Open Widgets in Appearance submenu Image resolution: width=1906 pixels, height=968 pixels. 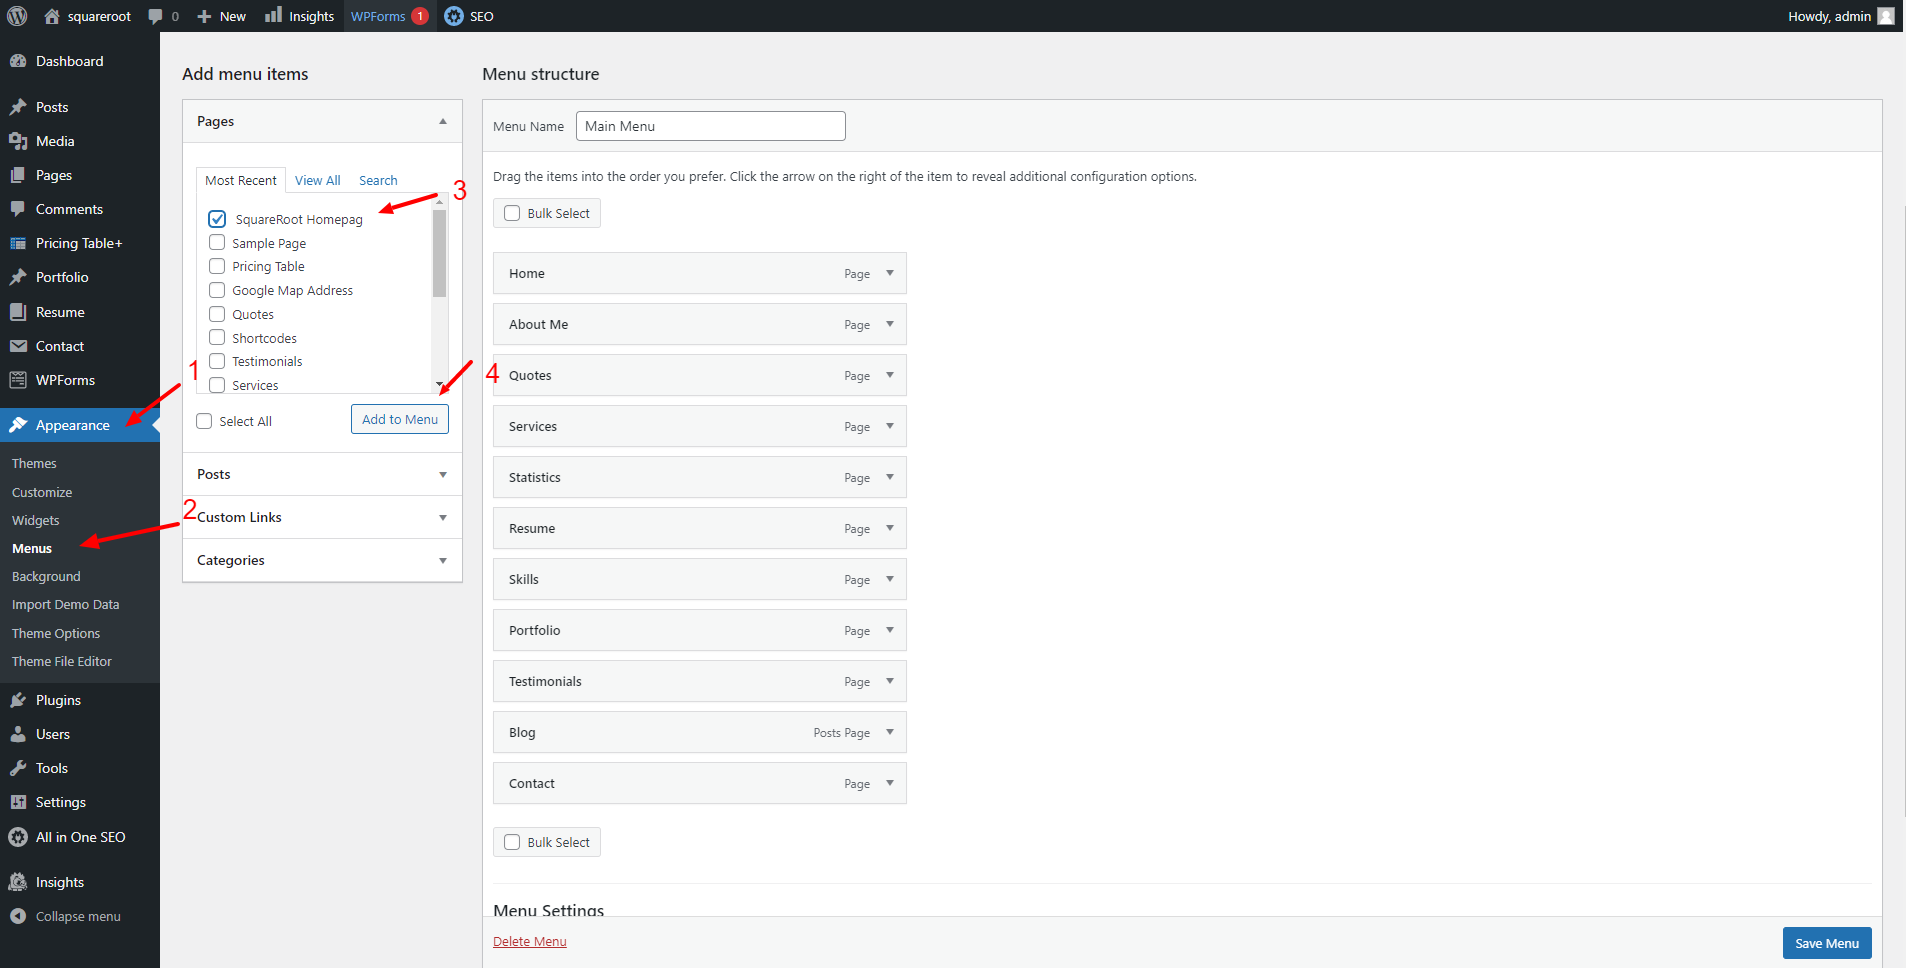click(x=35, y=520)
